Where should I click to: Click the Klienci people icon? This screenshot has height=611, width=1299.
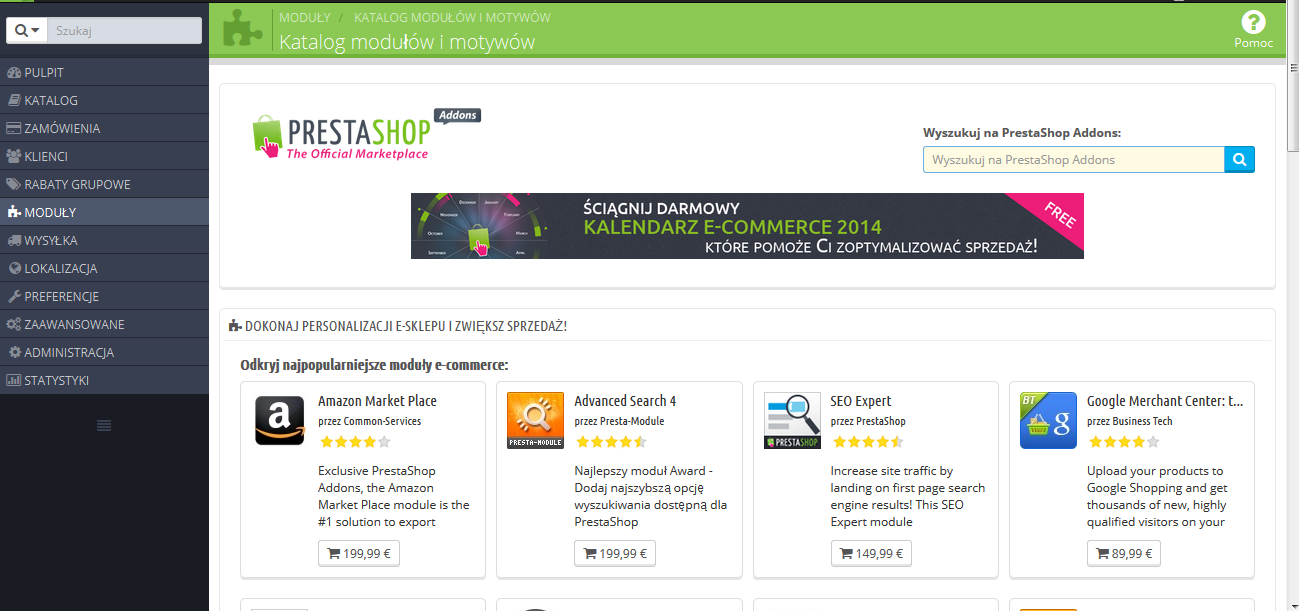click(x=14, y=156)
